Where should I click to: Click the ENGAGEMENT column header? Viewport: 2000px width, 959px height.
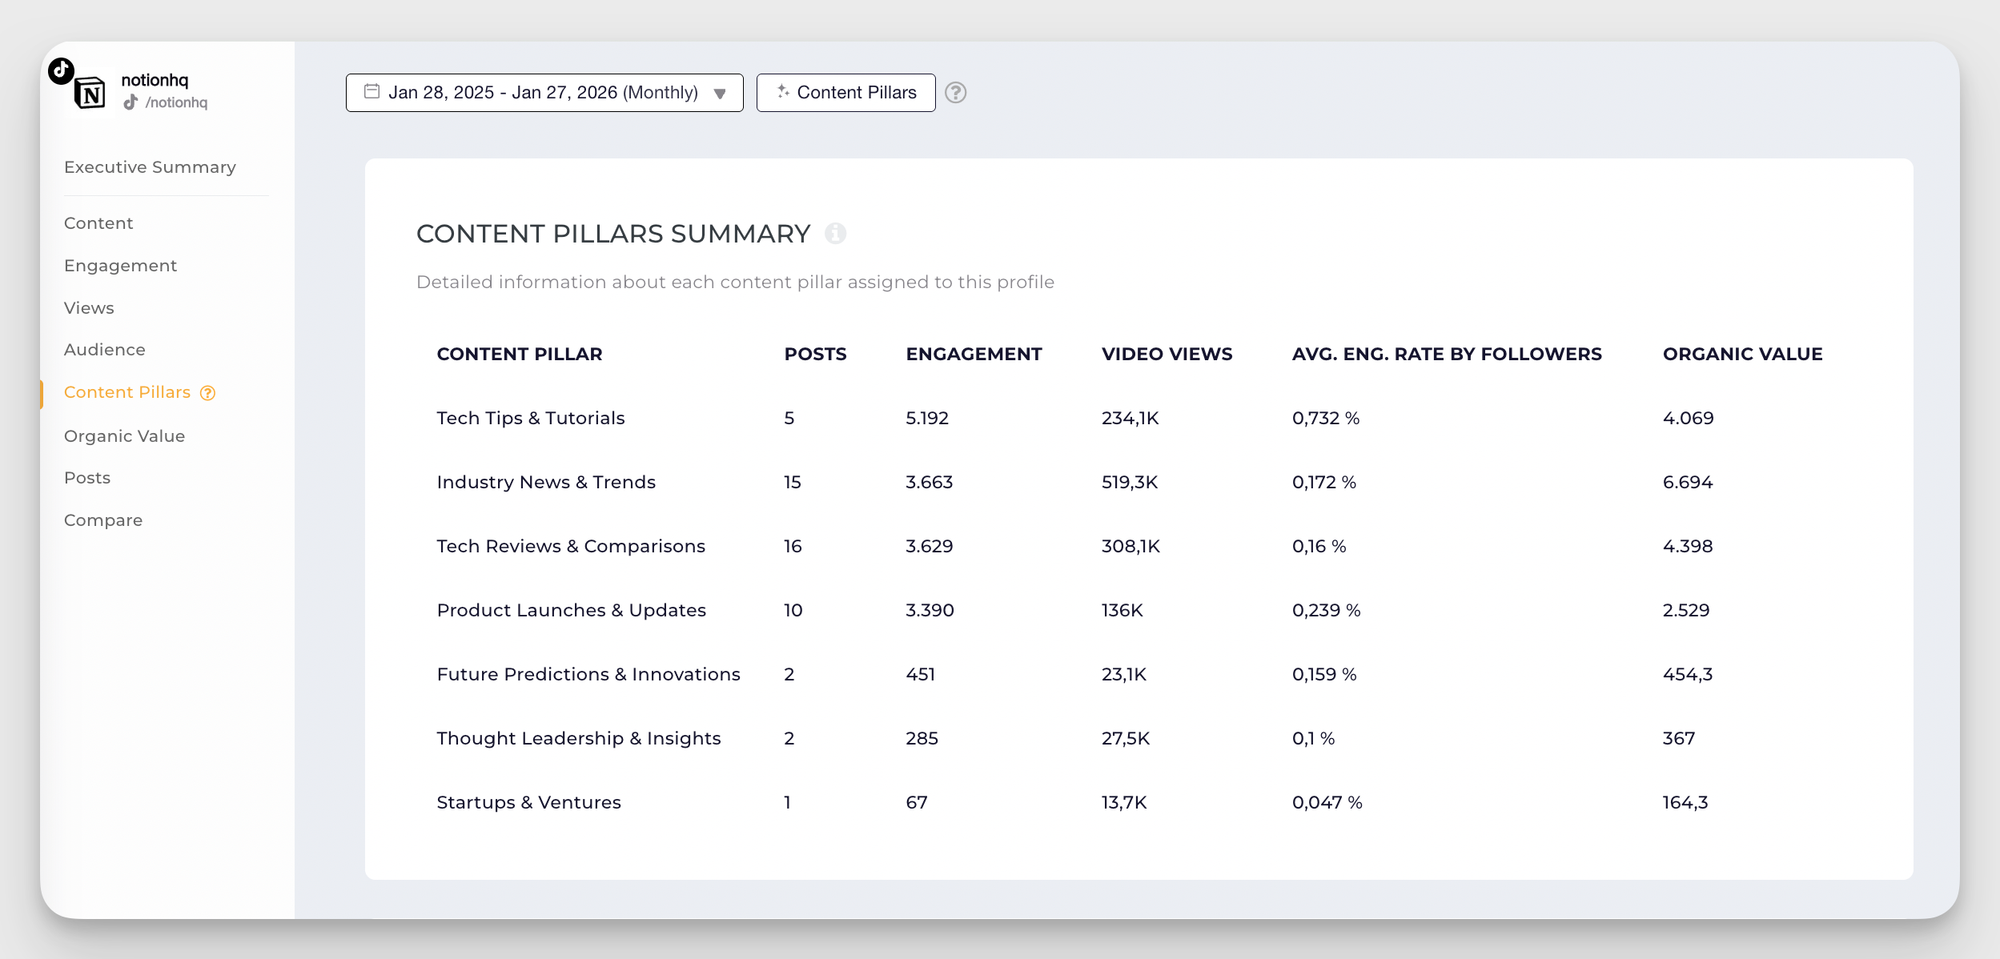[974, 353]
